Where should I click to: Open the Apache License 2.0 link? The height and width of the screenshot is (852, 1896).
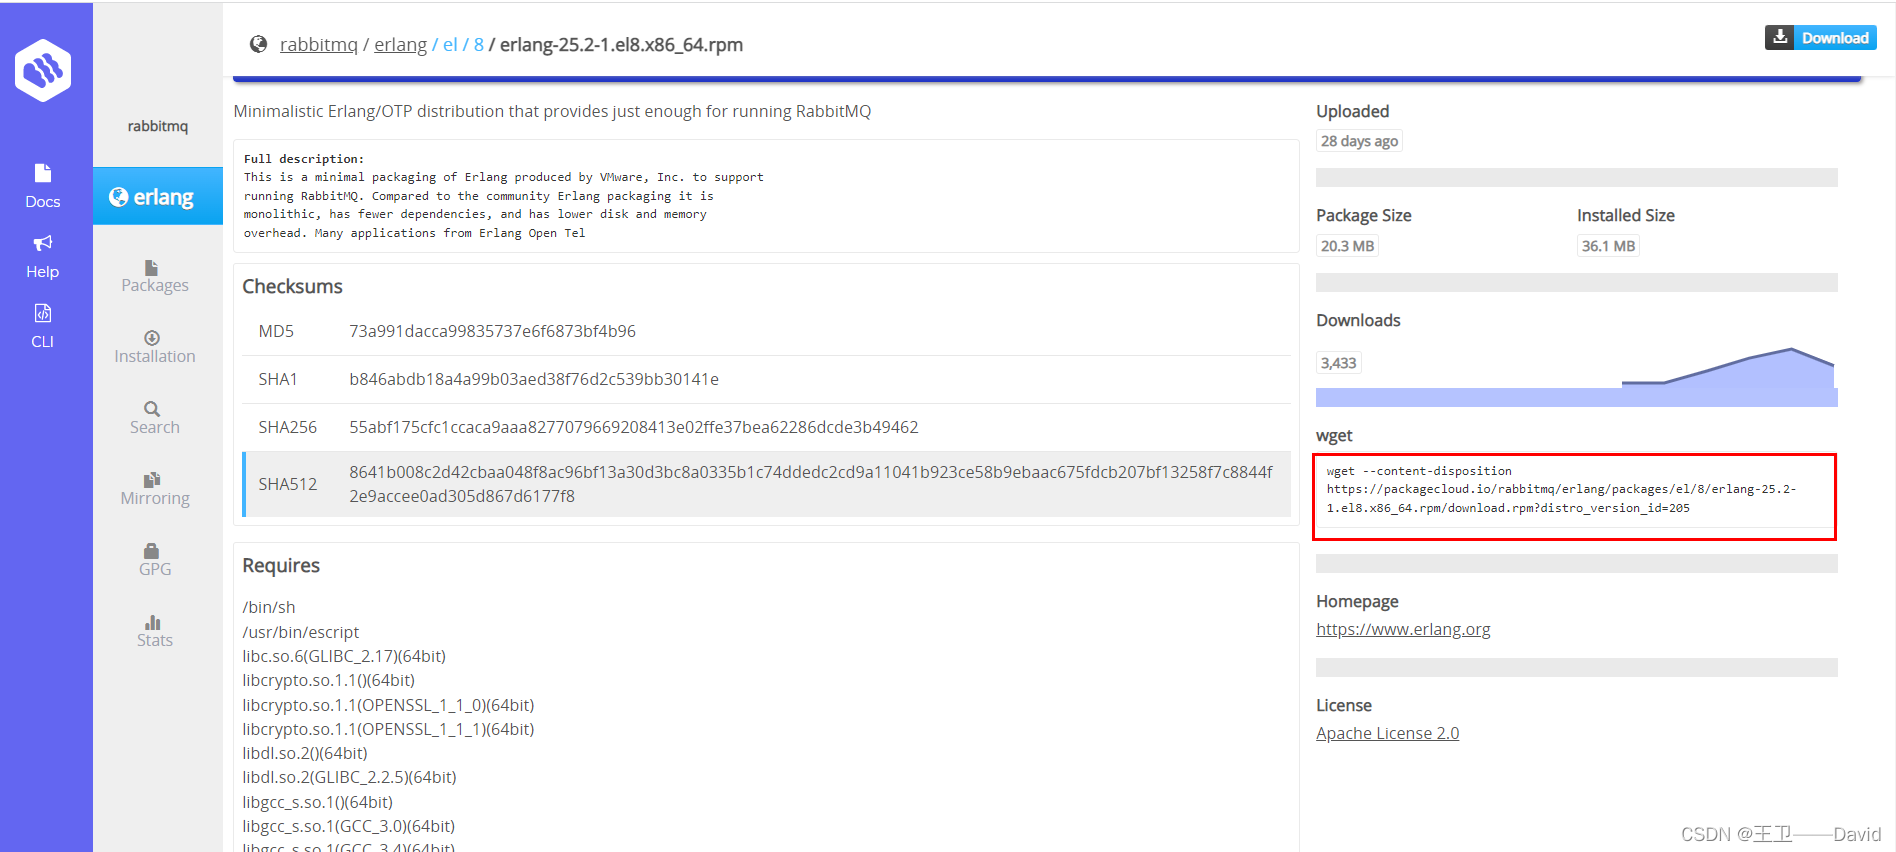pyautogui.click(x=1388, y=733)
